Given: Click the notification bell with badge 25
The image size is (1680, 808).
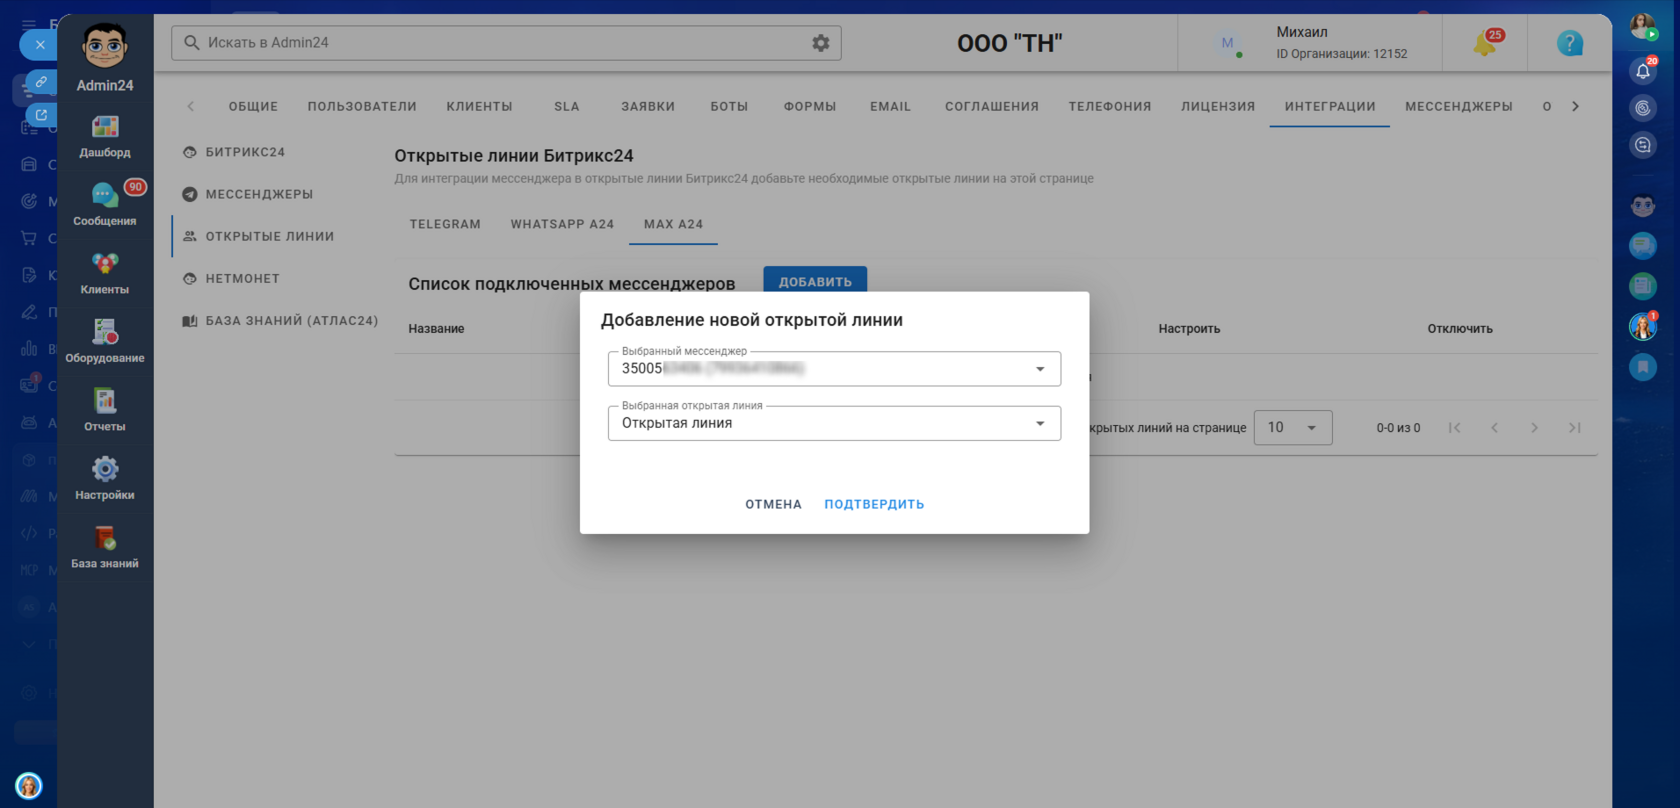Looking at the screenshot, I should [1485, 43].
